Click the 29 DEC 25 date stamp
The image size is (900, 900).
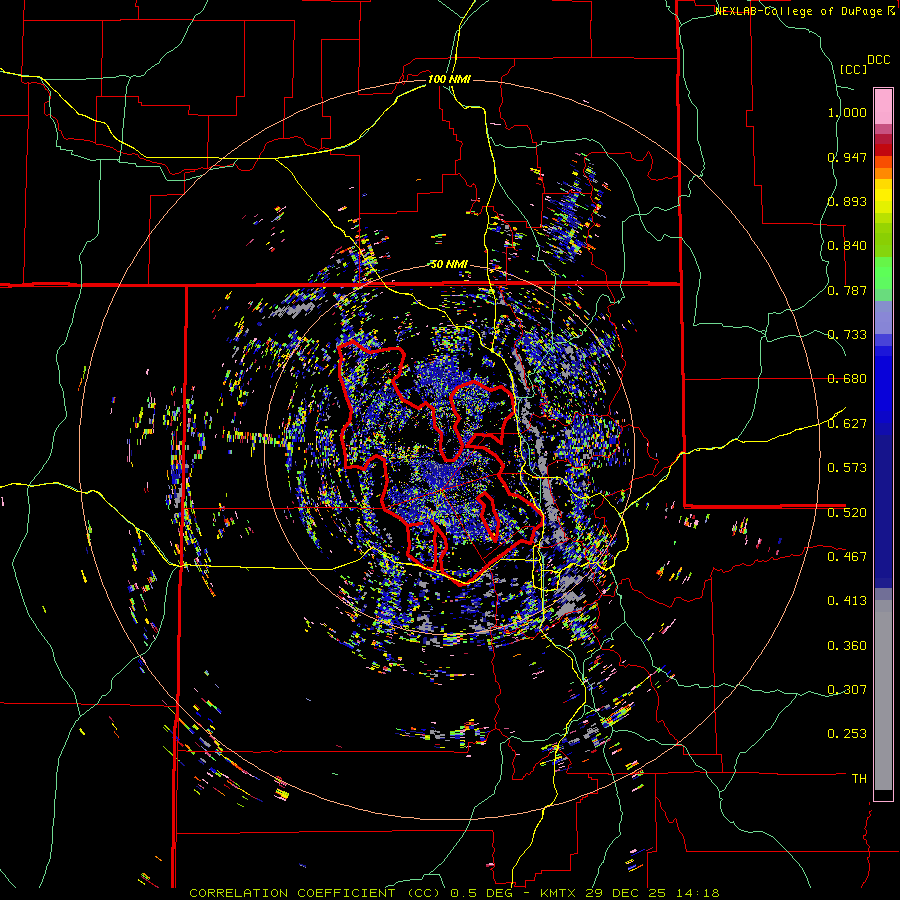coord(625,893)
